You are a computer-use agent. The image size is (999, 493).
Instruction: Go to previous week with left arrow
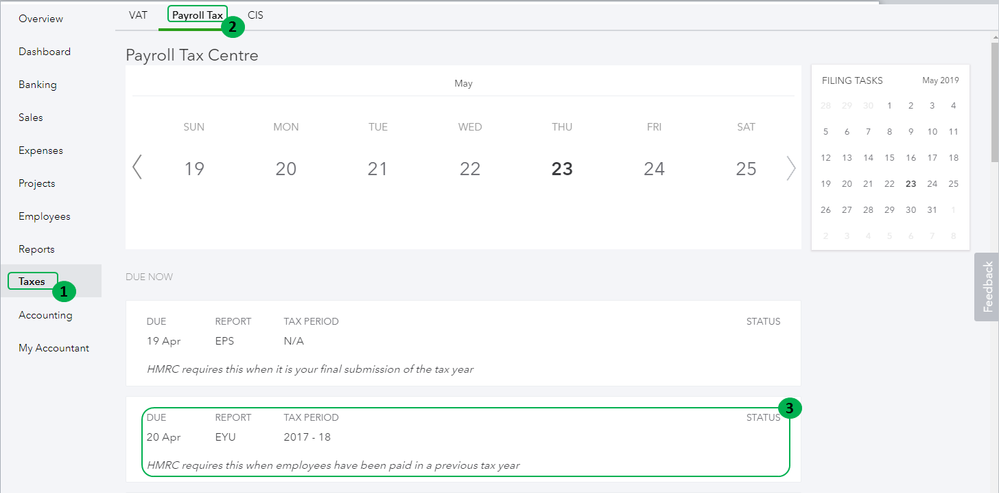137,168
